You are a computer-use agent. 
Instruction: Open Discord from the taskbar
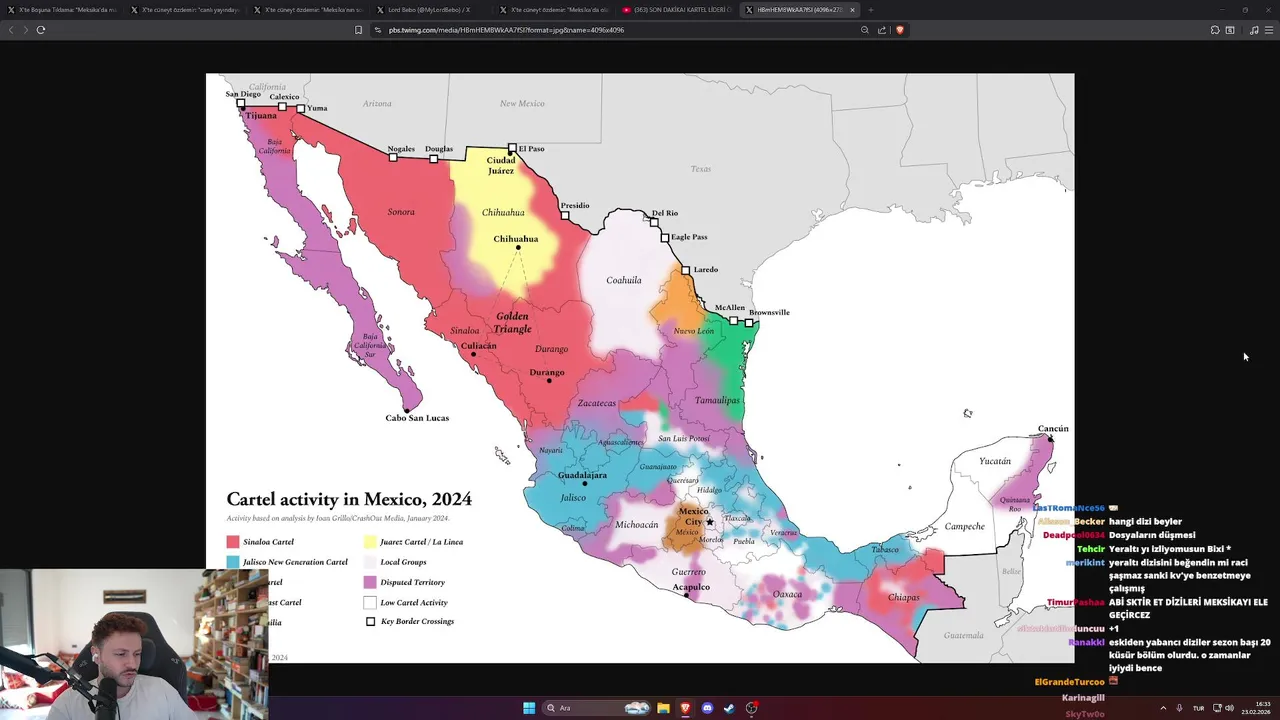(707, 708)
